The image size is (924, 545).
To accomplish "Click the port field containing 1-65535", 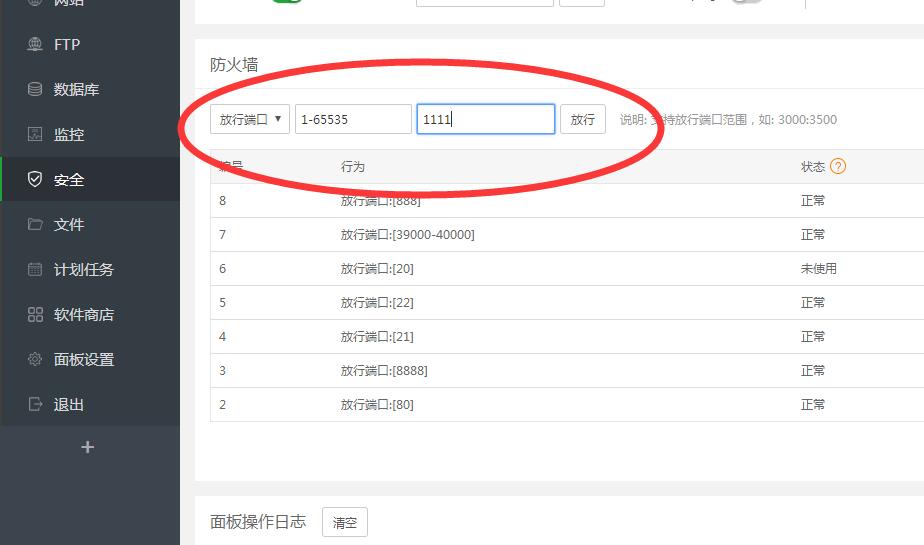I will tap(353, 119).
